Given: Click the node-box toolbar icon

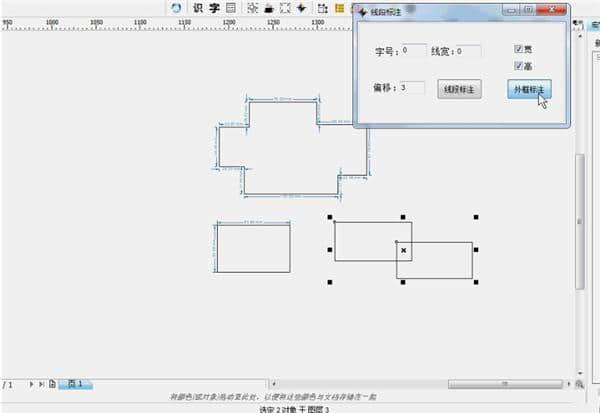Looking at the screenshot, I should [x=323, y=8].
